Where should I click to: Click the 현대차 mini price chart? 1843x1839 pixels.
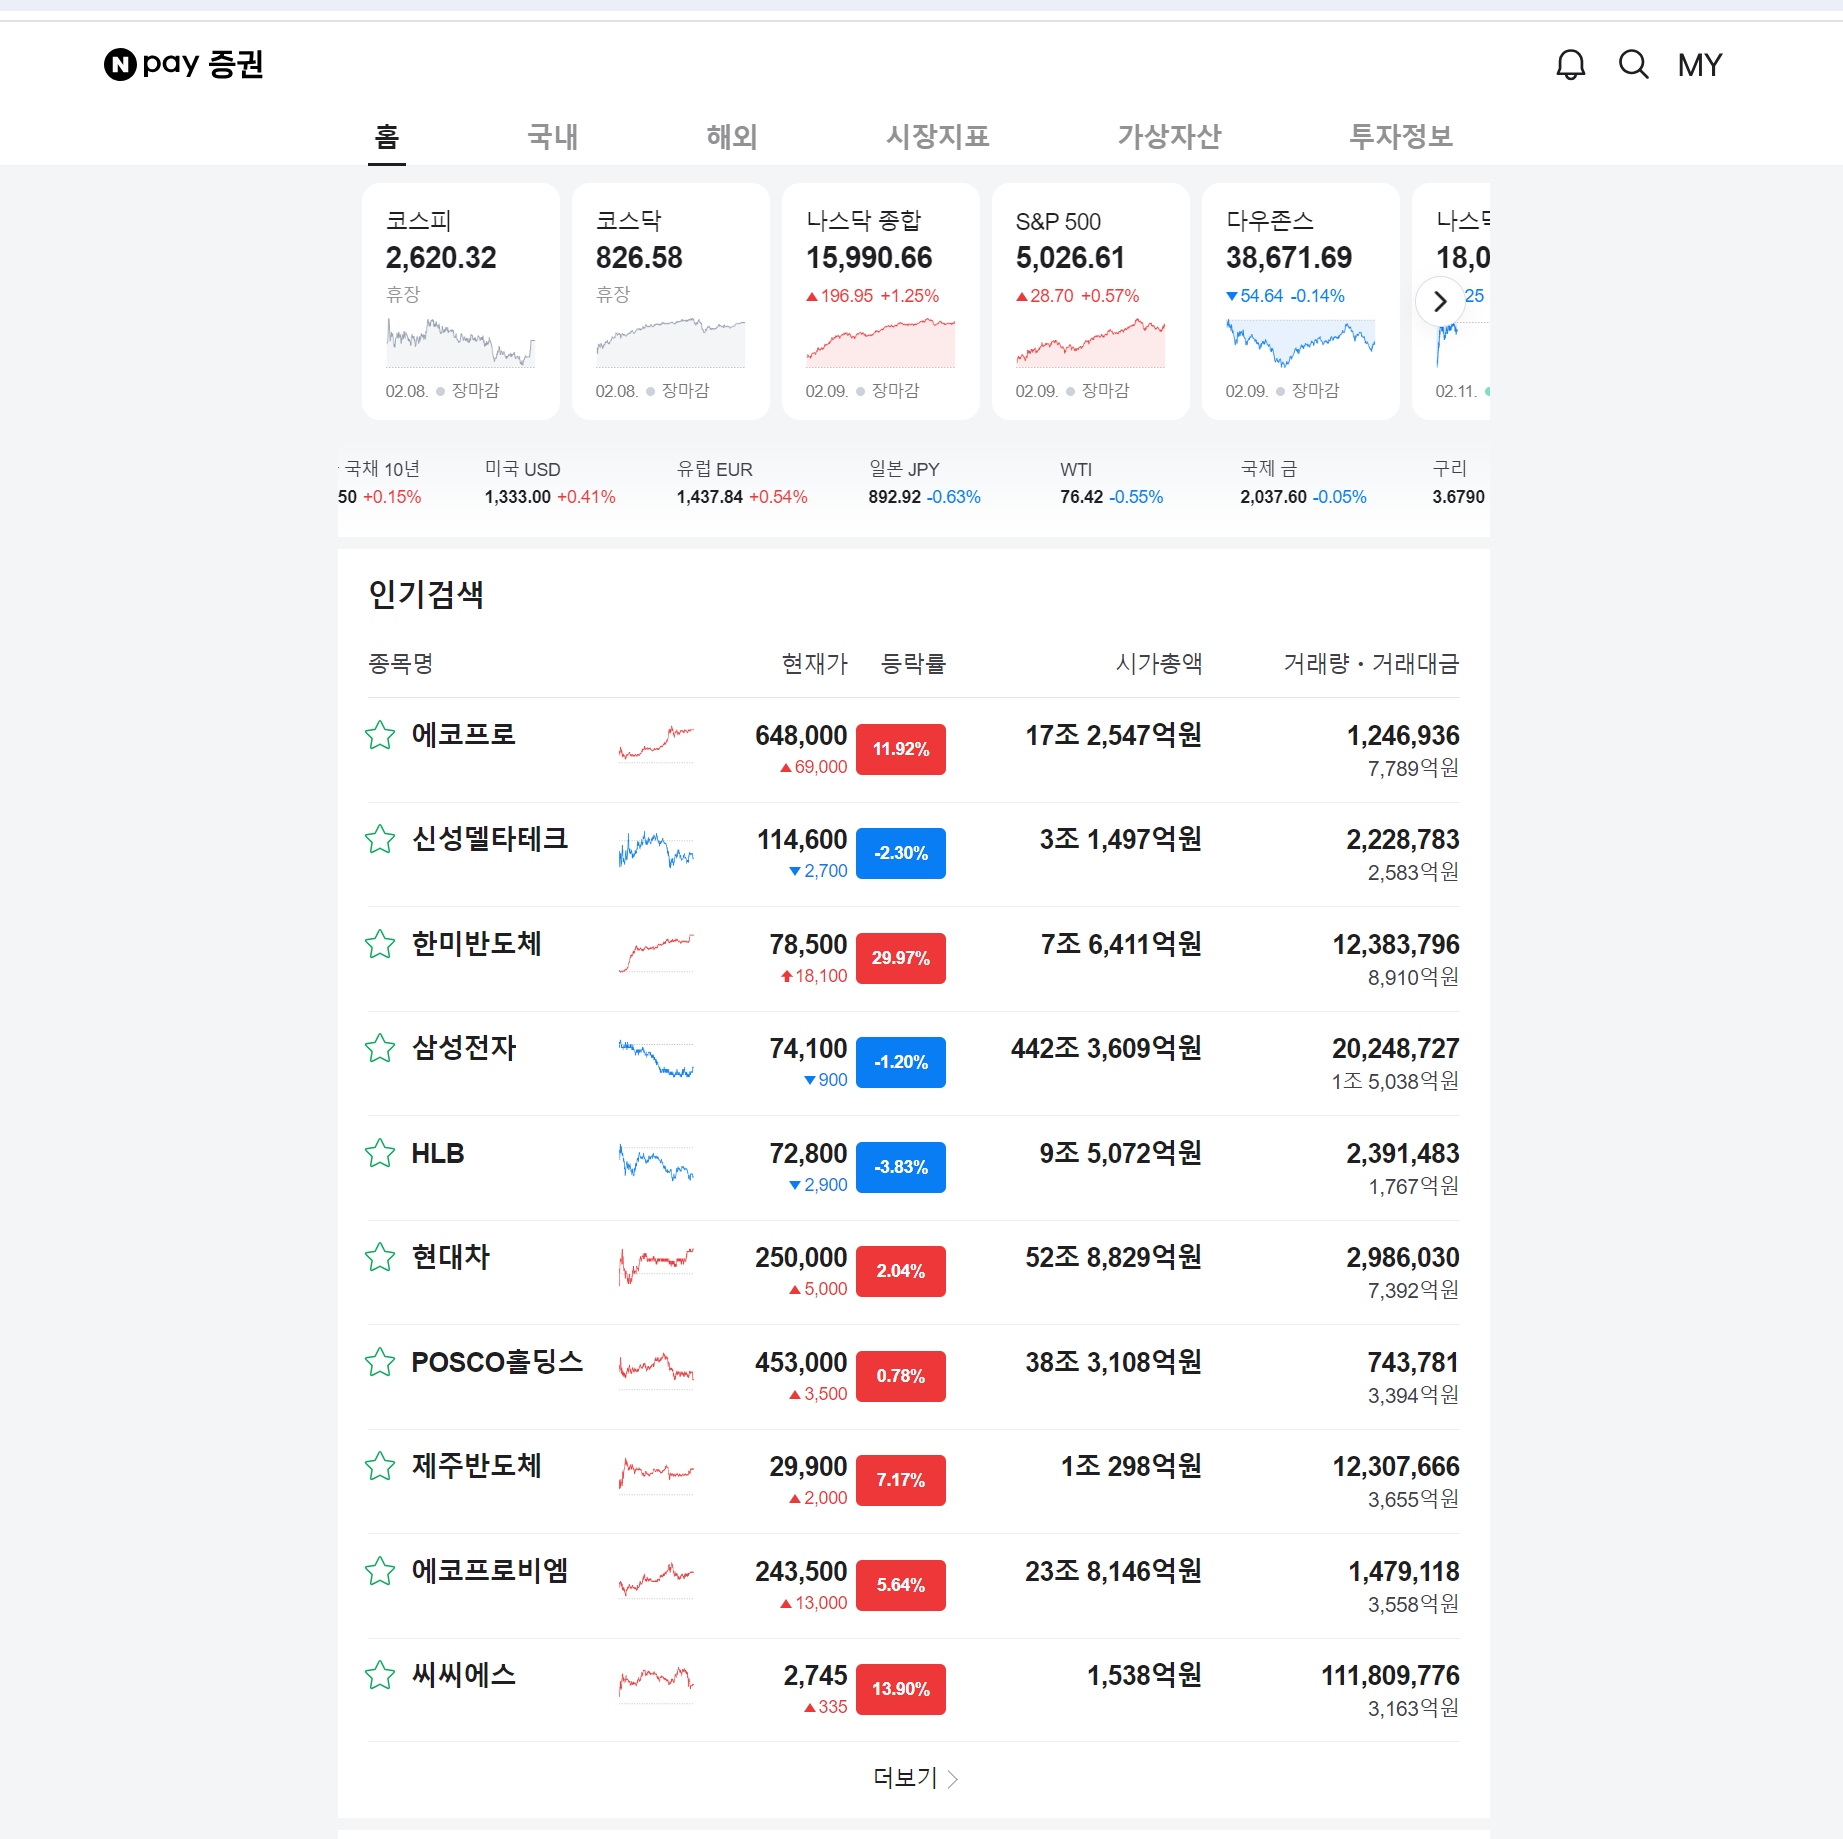point(656,1266)
